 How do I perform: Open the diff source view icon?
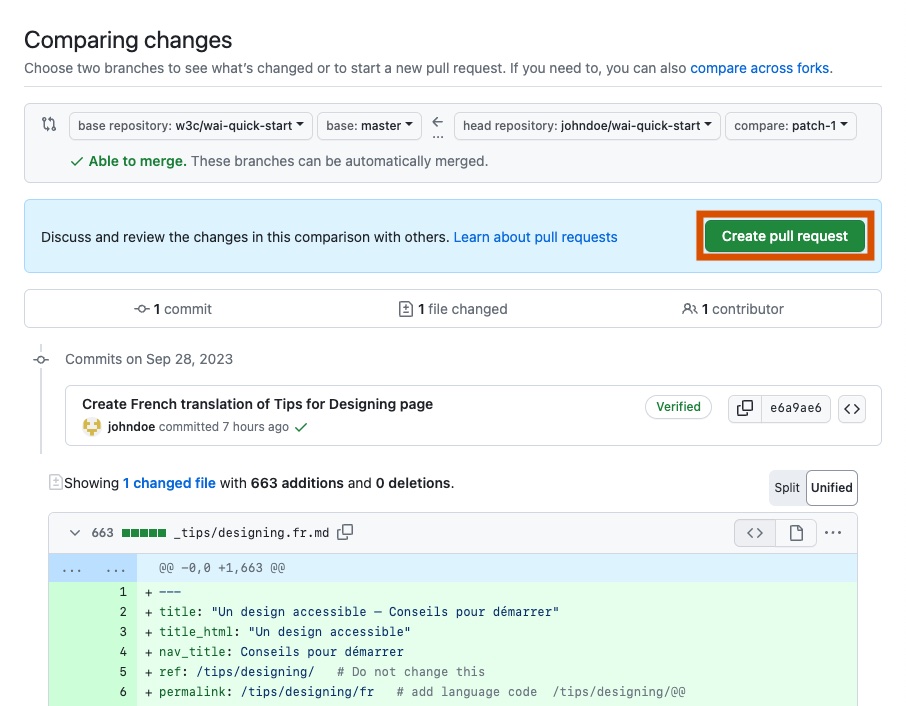pos(754,533)
